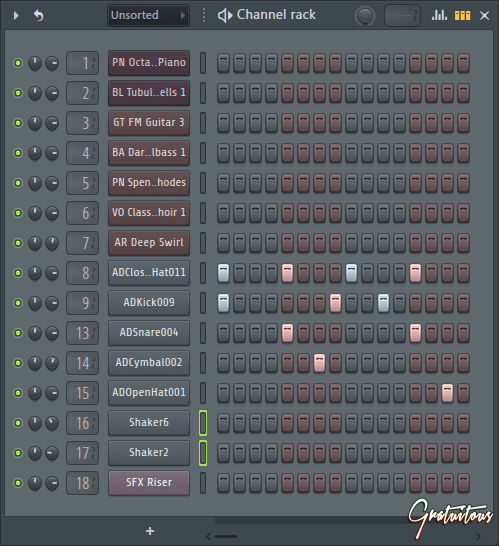Toggle the green mute light for ADKick009
499x546 pixels.
point(18,303)
